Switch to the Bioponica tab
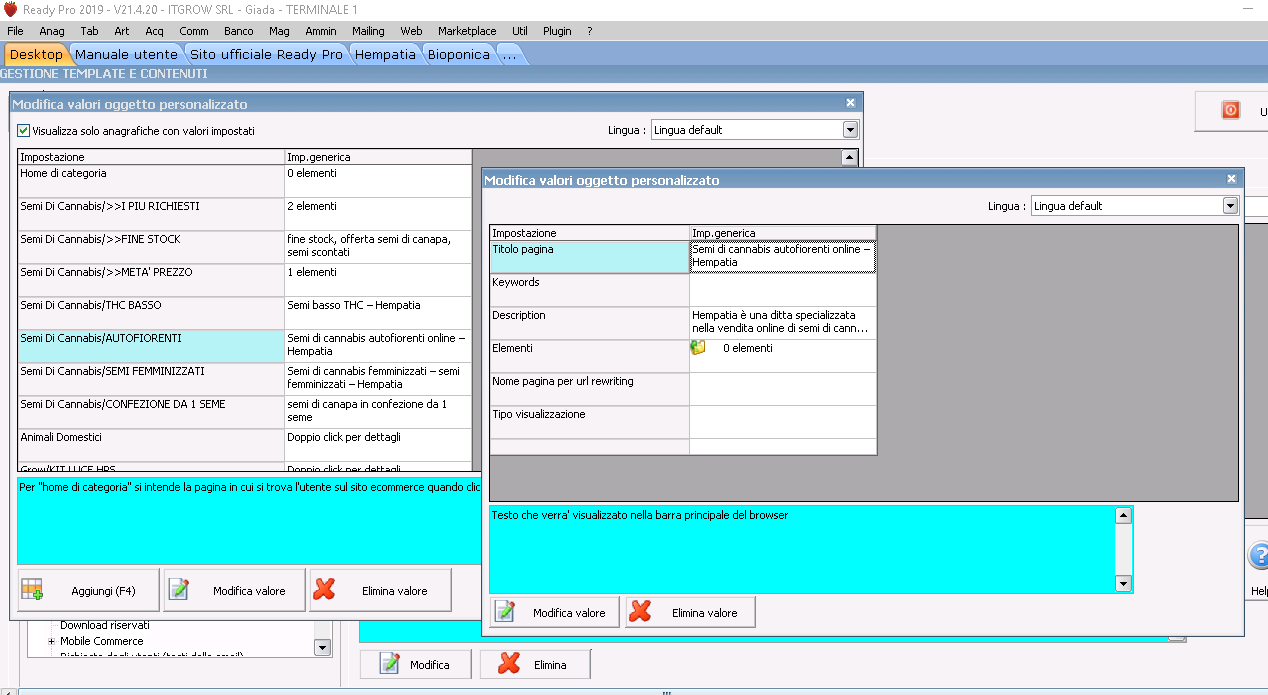Viewport: 1268px width, 695px height. coord(459,54)
